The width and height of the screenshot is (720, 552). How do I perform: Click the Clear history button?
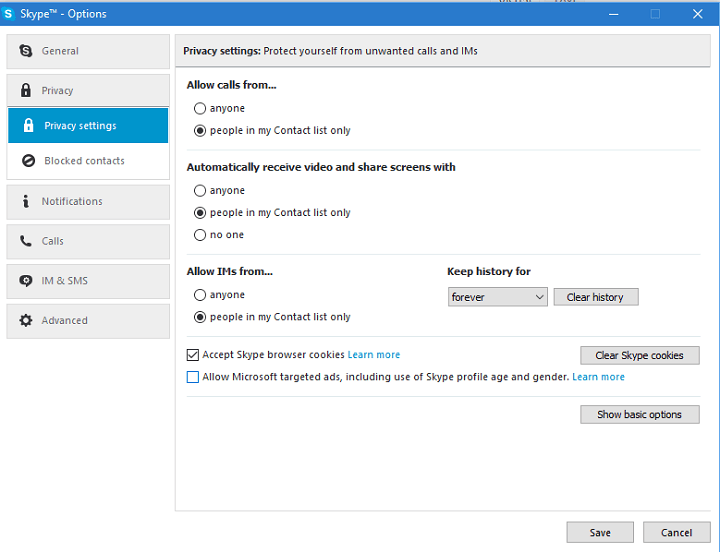pos(596,297)
